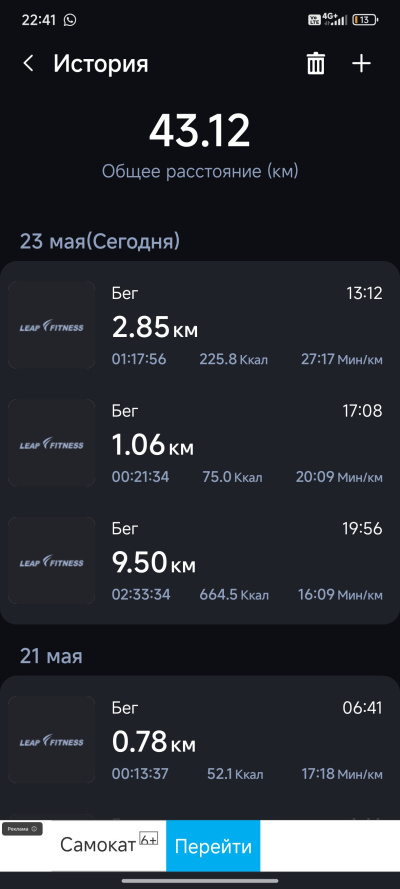Open the 1.06 км run entry at 17:08

tap(200, 443)
